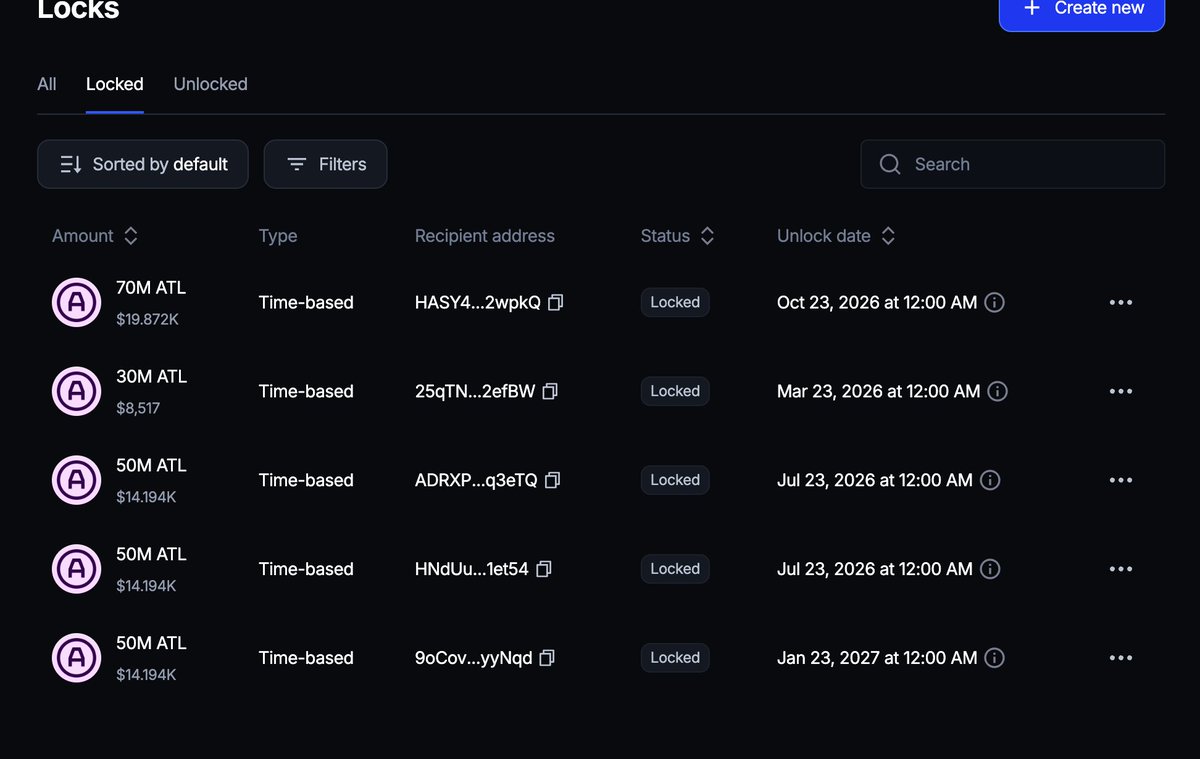This screenshot has height=759, width=1200.
Task: Select the Locked tab
Action: pos(115,84)
